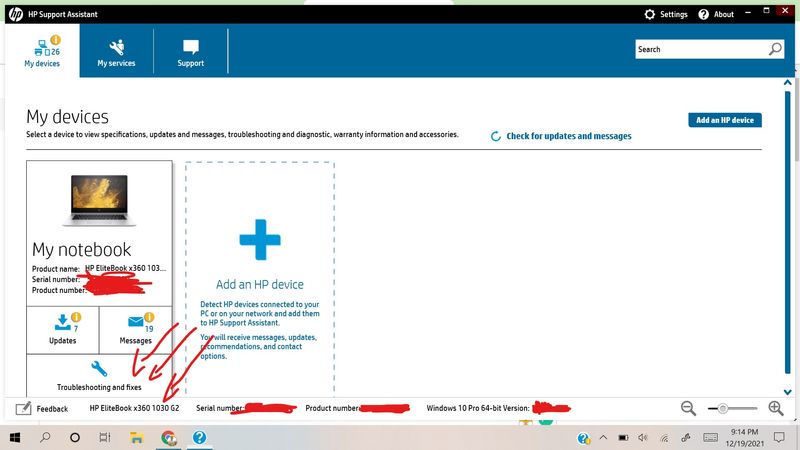
Task: Open the My devices tab
Action: click(42, 51)
